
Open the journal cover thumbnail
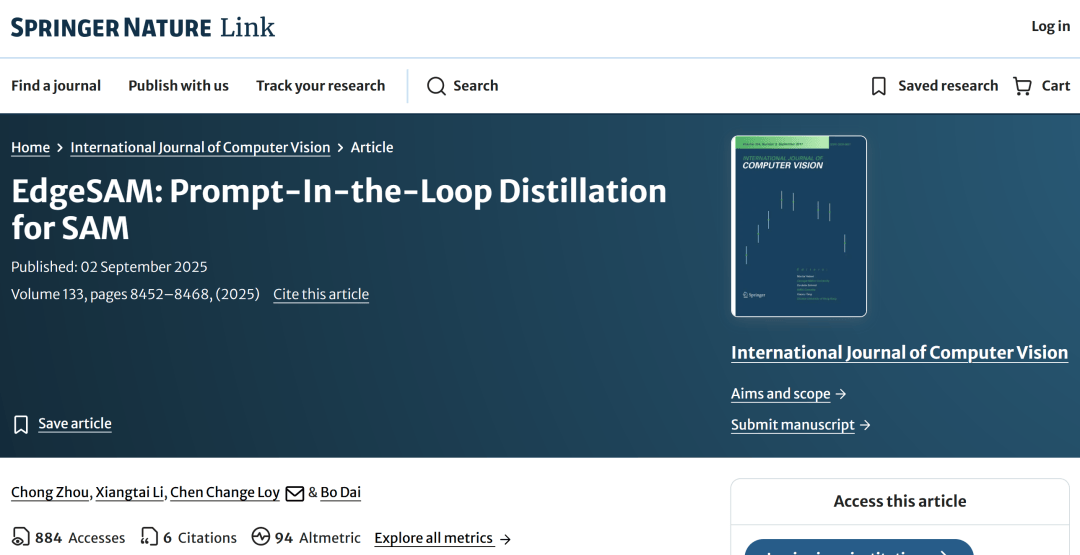tap(799, 227)
